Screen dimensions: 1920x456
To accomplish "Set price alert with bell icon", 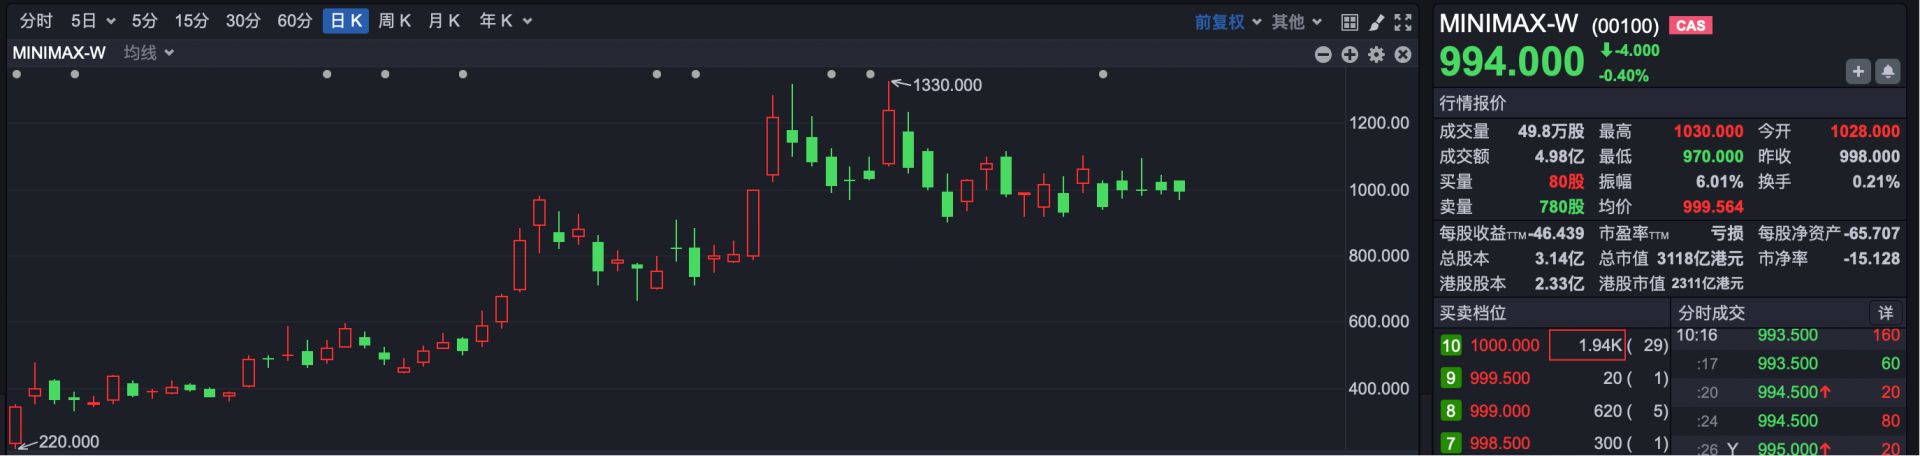I will pos(1888,71).
